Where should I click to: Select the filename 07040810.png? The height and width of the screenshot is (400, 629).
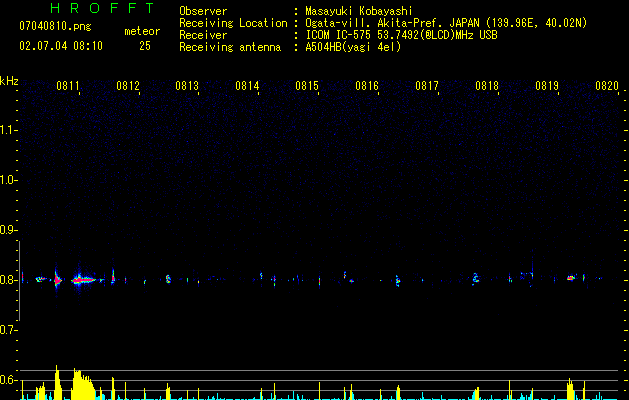[55, 26]
